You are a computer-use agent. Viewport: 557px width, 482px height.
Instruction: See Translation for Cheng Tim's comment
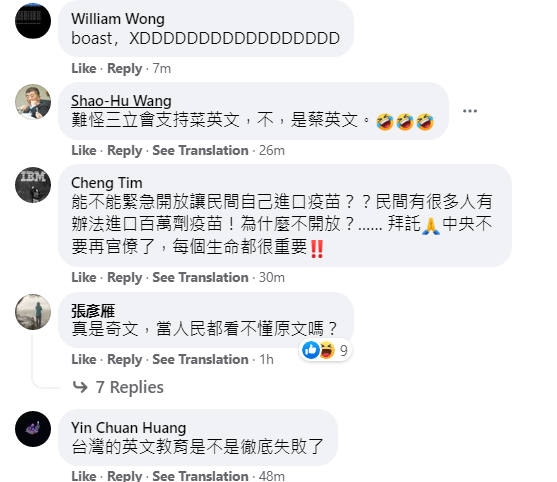coord(200,277)
